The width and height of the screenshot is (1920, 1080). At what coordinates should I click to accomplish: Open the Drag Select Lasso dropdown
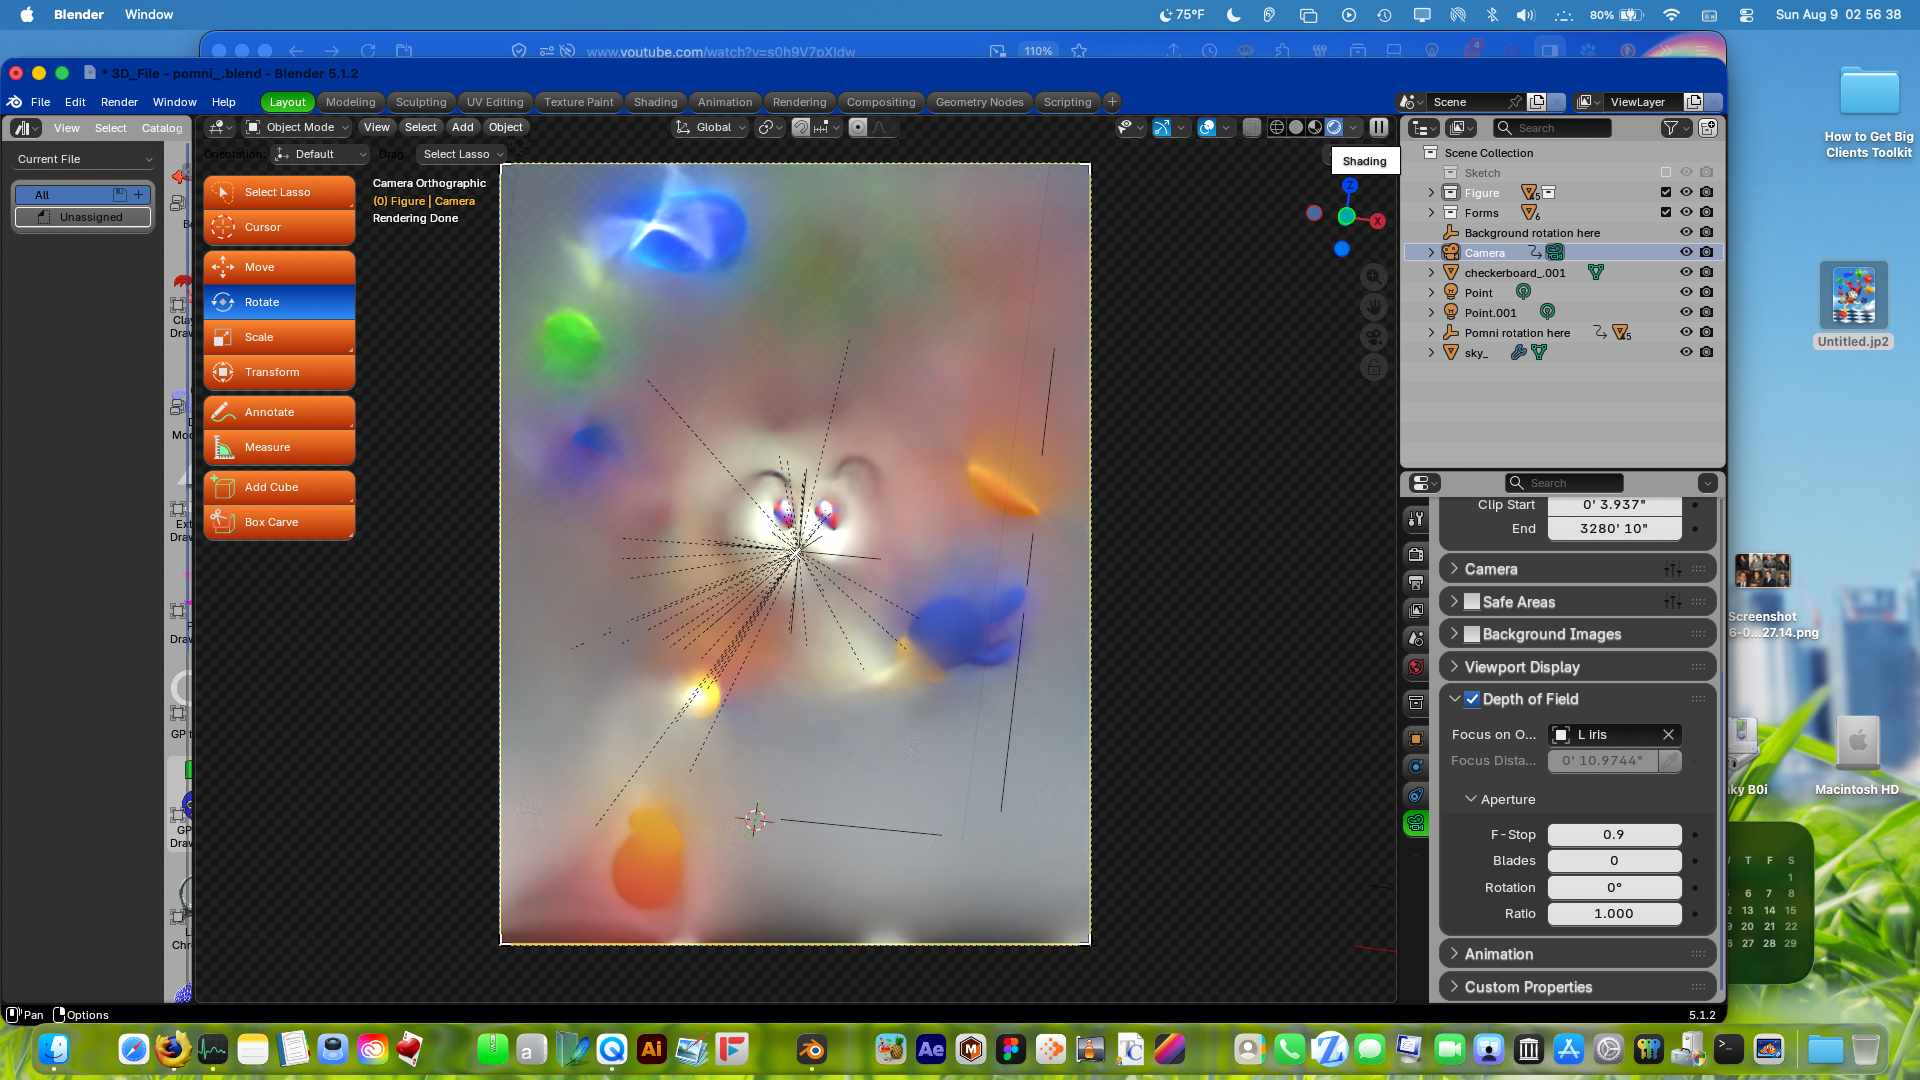click(463, 154)
